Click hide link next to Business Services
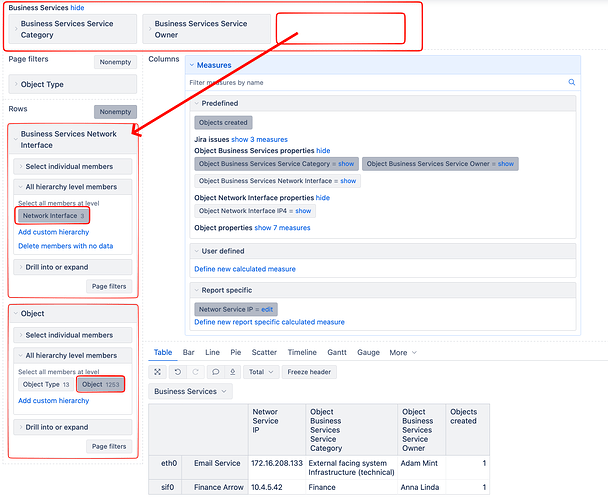The width and height of the screenshot is (608, 500). pyautogui.click(x=77, y=8)
